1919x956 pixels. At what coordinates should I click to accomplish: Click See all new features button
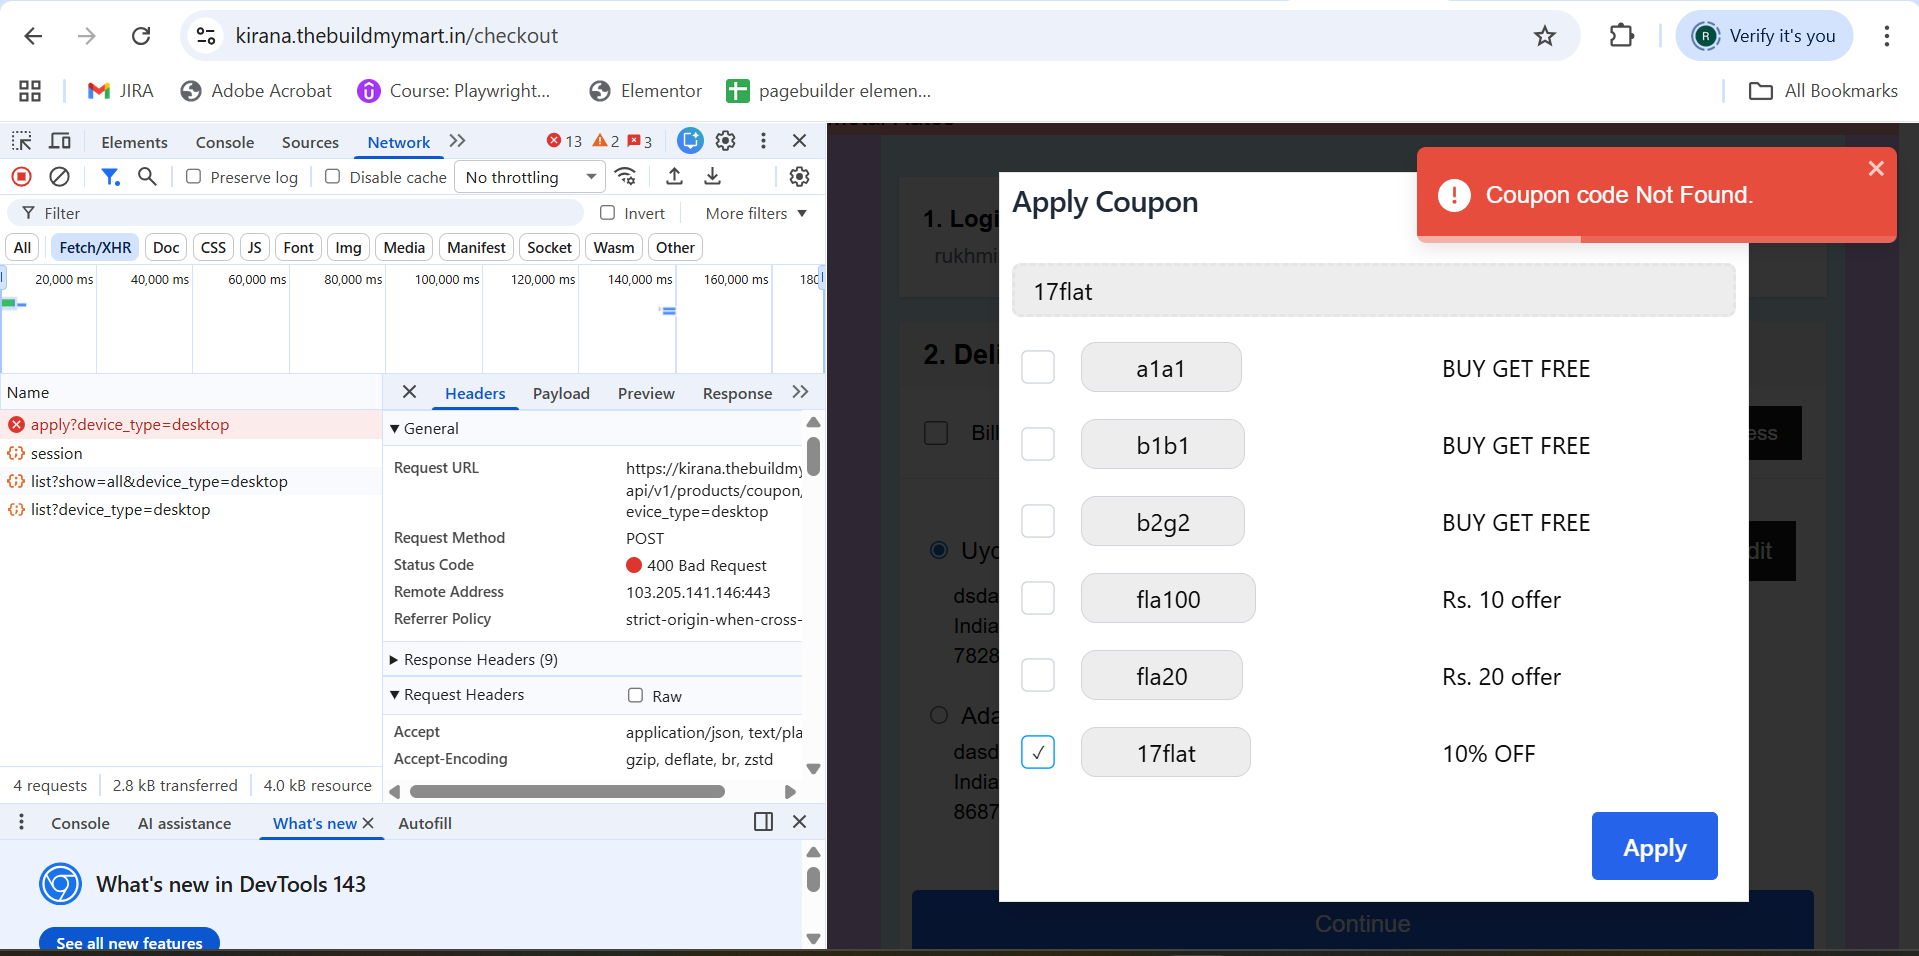point(129,942)
